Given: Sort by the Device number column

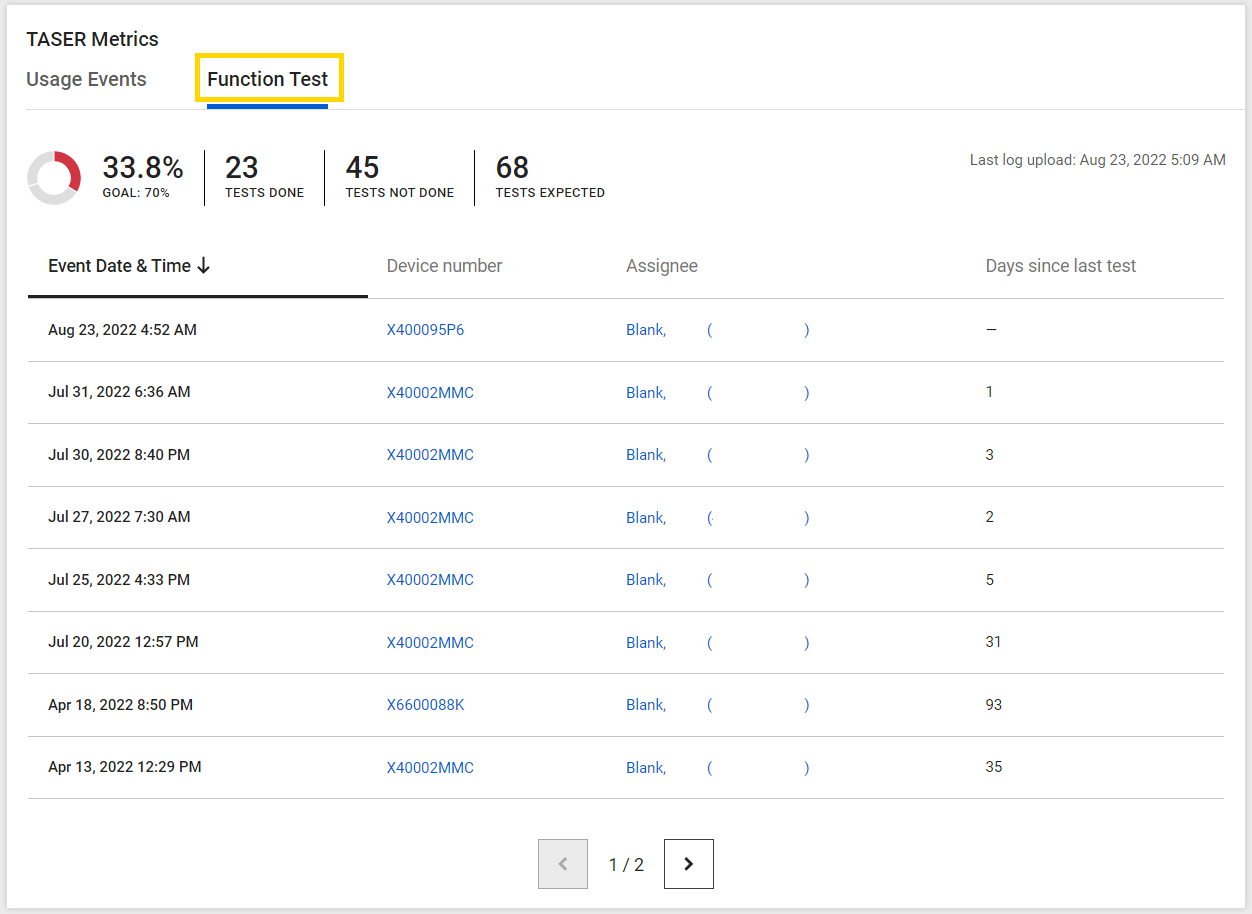Looking at the screenshot, I should (444, 265).
